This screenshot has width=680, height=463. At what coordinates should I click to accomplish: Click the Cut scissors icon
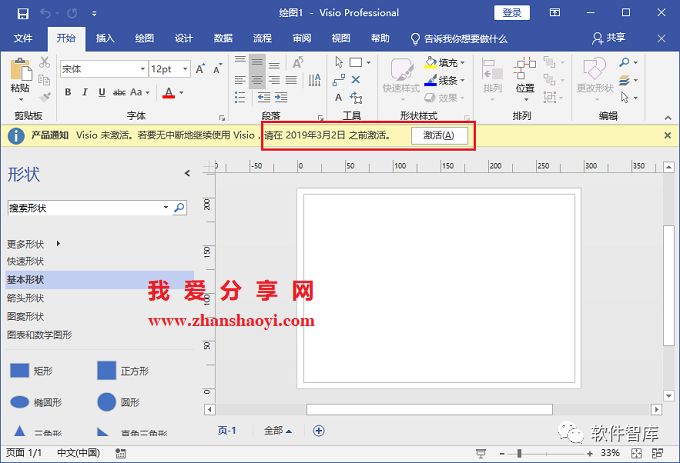click(x=44, y=62)
